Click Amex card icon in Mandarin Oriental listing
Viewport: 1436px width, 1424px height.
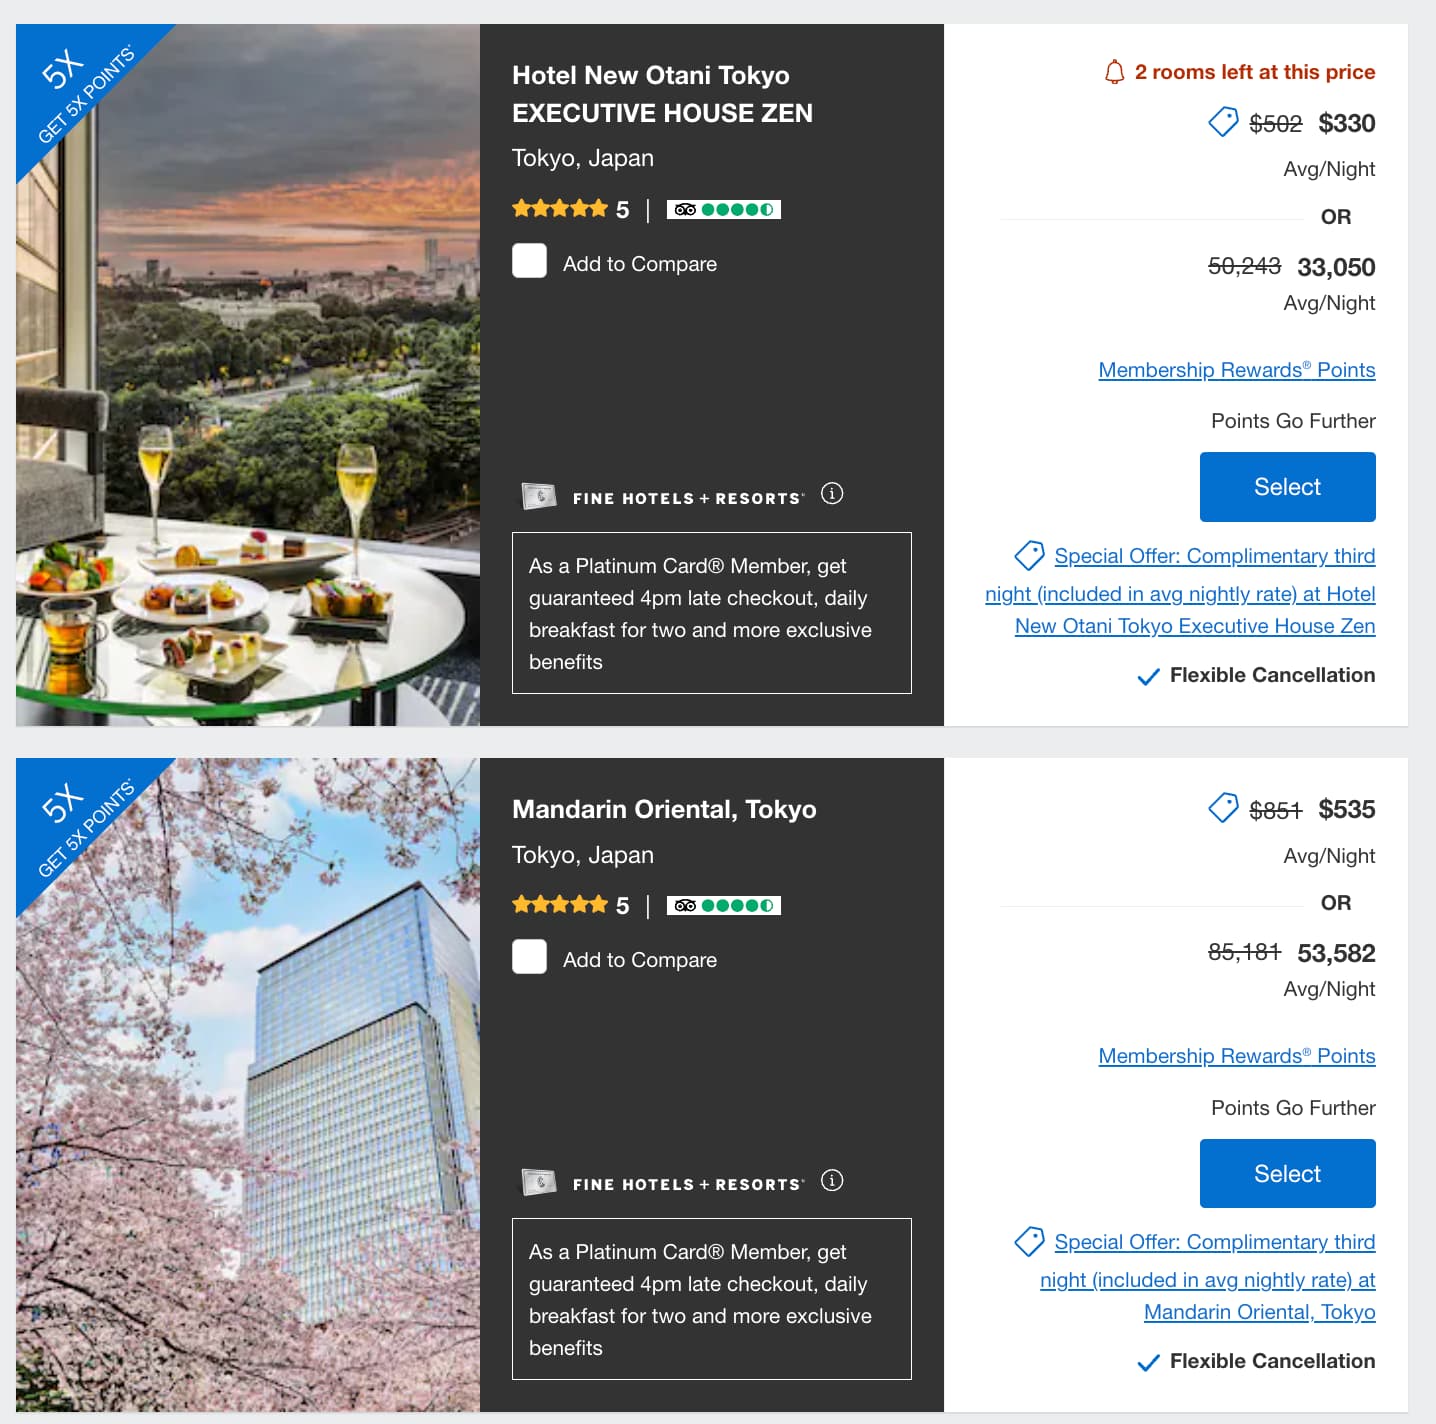point(540,1183)
